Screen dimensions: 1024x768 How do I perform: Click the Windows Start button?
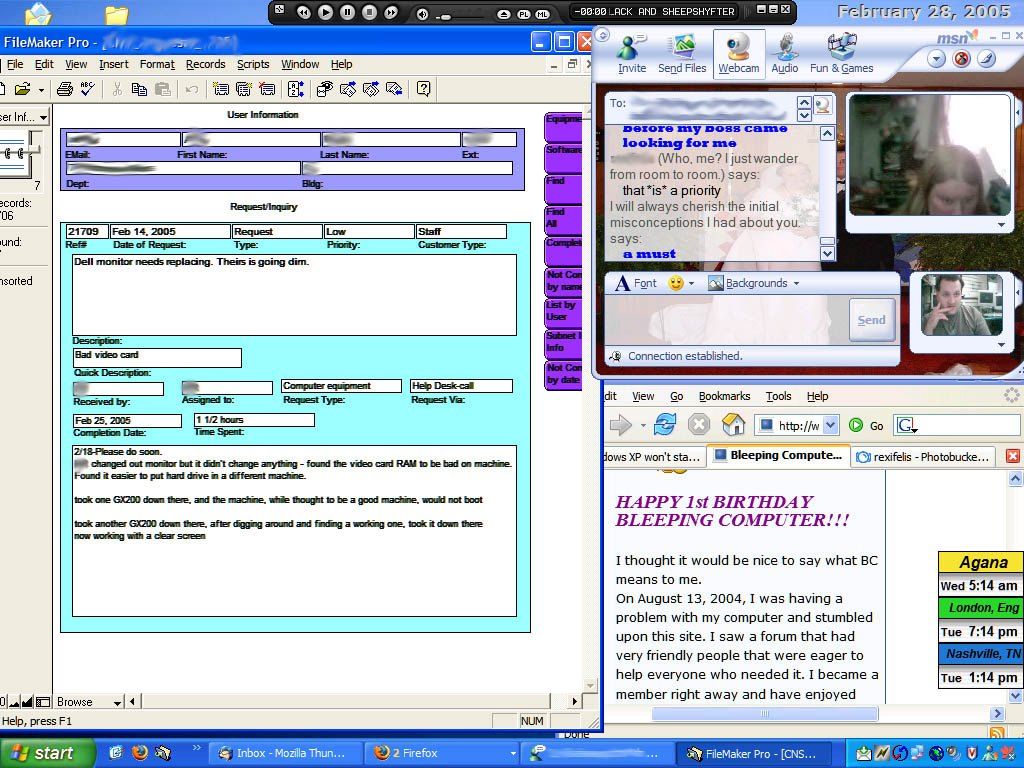47,753
